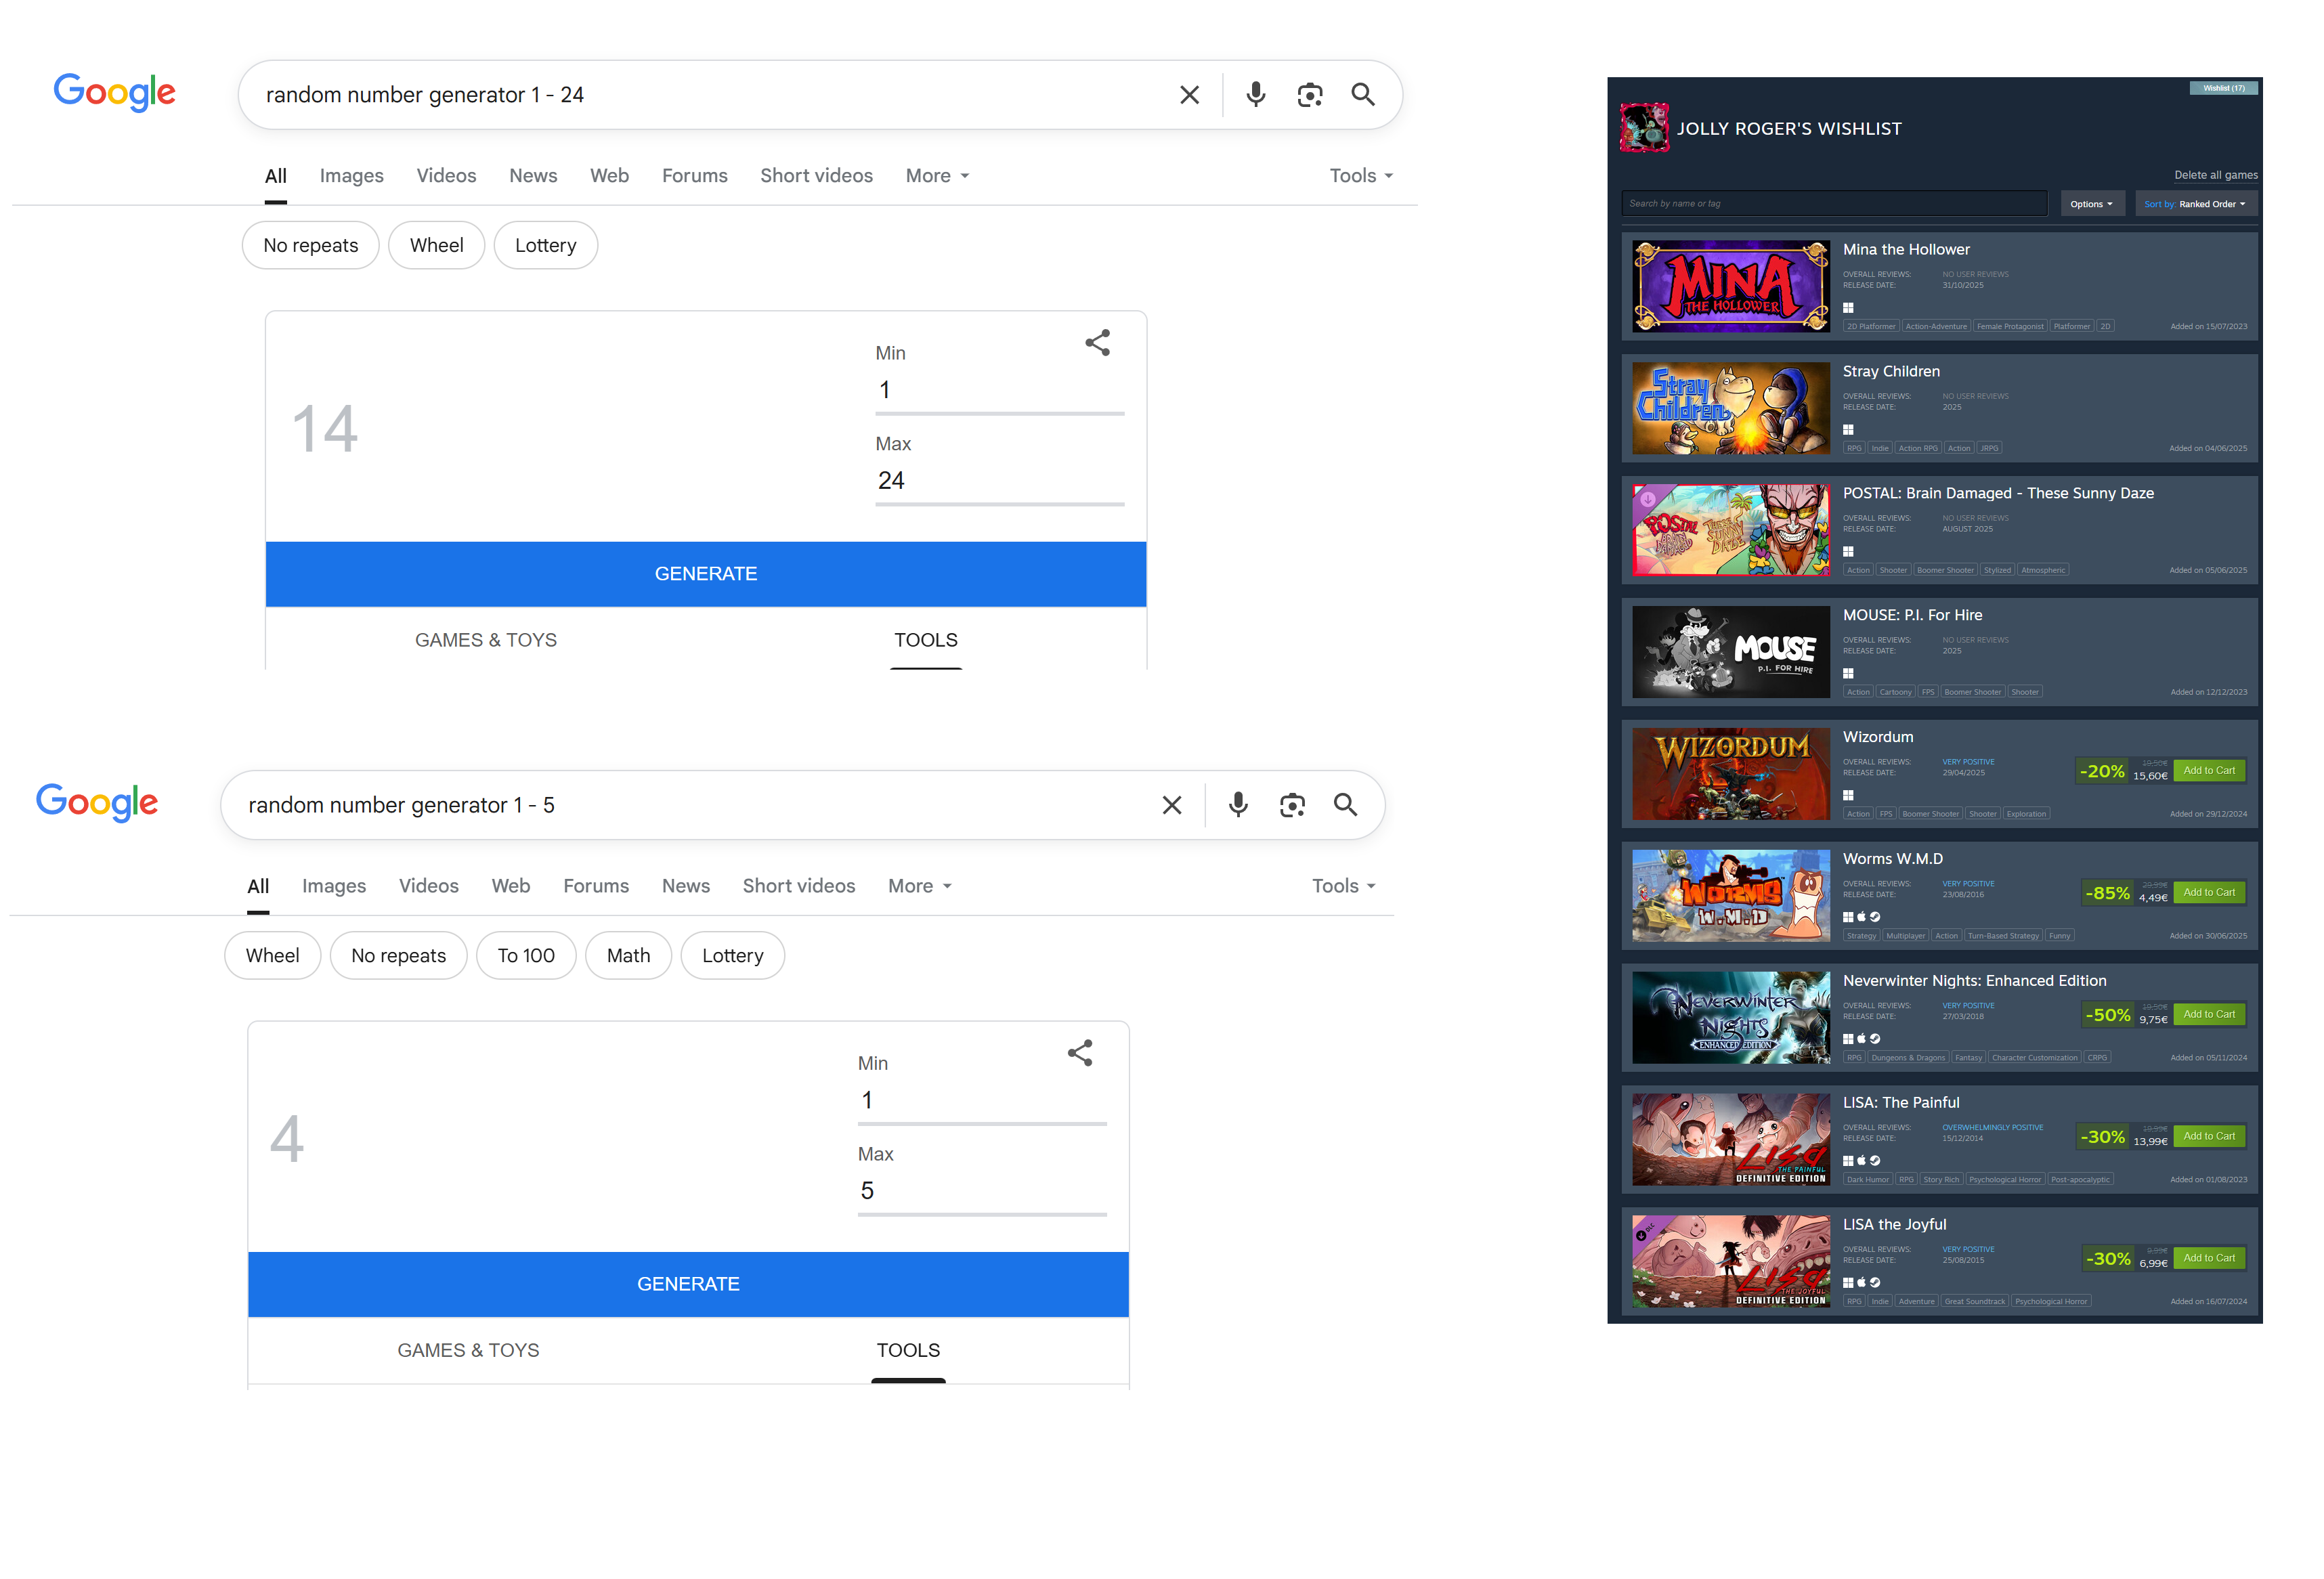This screenshot has height=1579, width=2324.
Task: Click Generate button for 1 - 24 range
Action: point(706,574)
